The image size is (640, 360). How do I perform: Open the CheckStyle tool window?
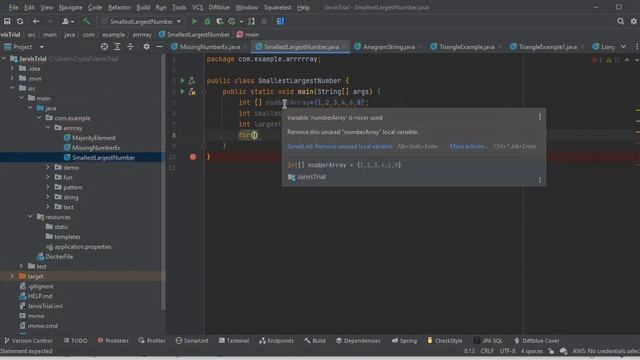click(445, 340)
